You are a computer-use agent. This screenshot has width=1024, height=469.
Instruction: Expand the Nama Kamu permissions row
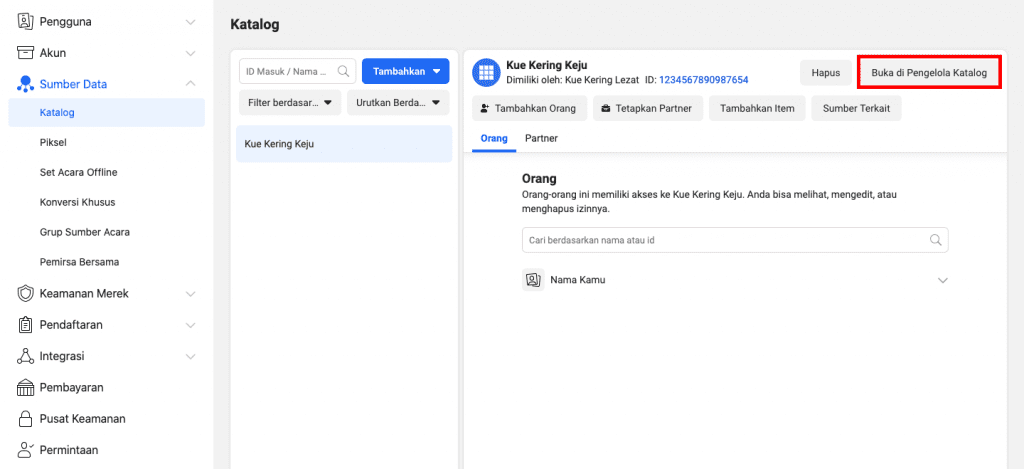tap(942, 281)
